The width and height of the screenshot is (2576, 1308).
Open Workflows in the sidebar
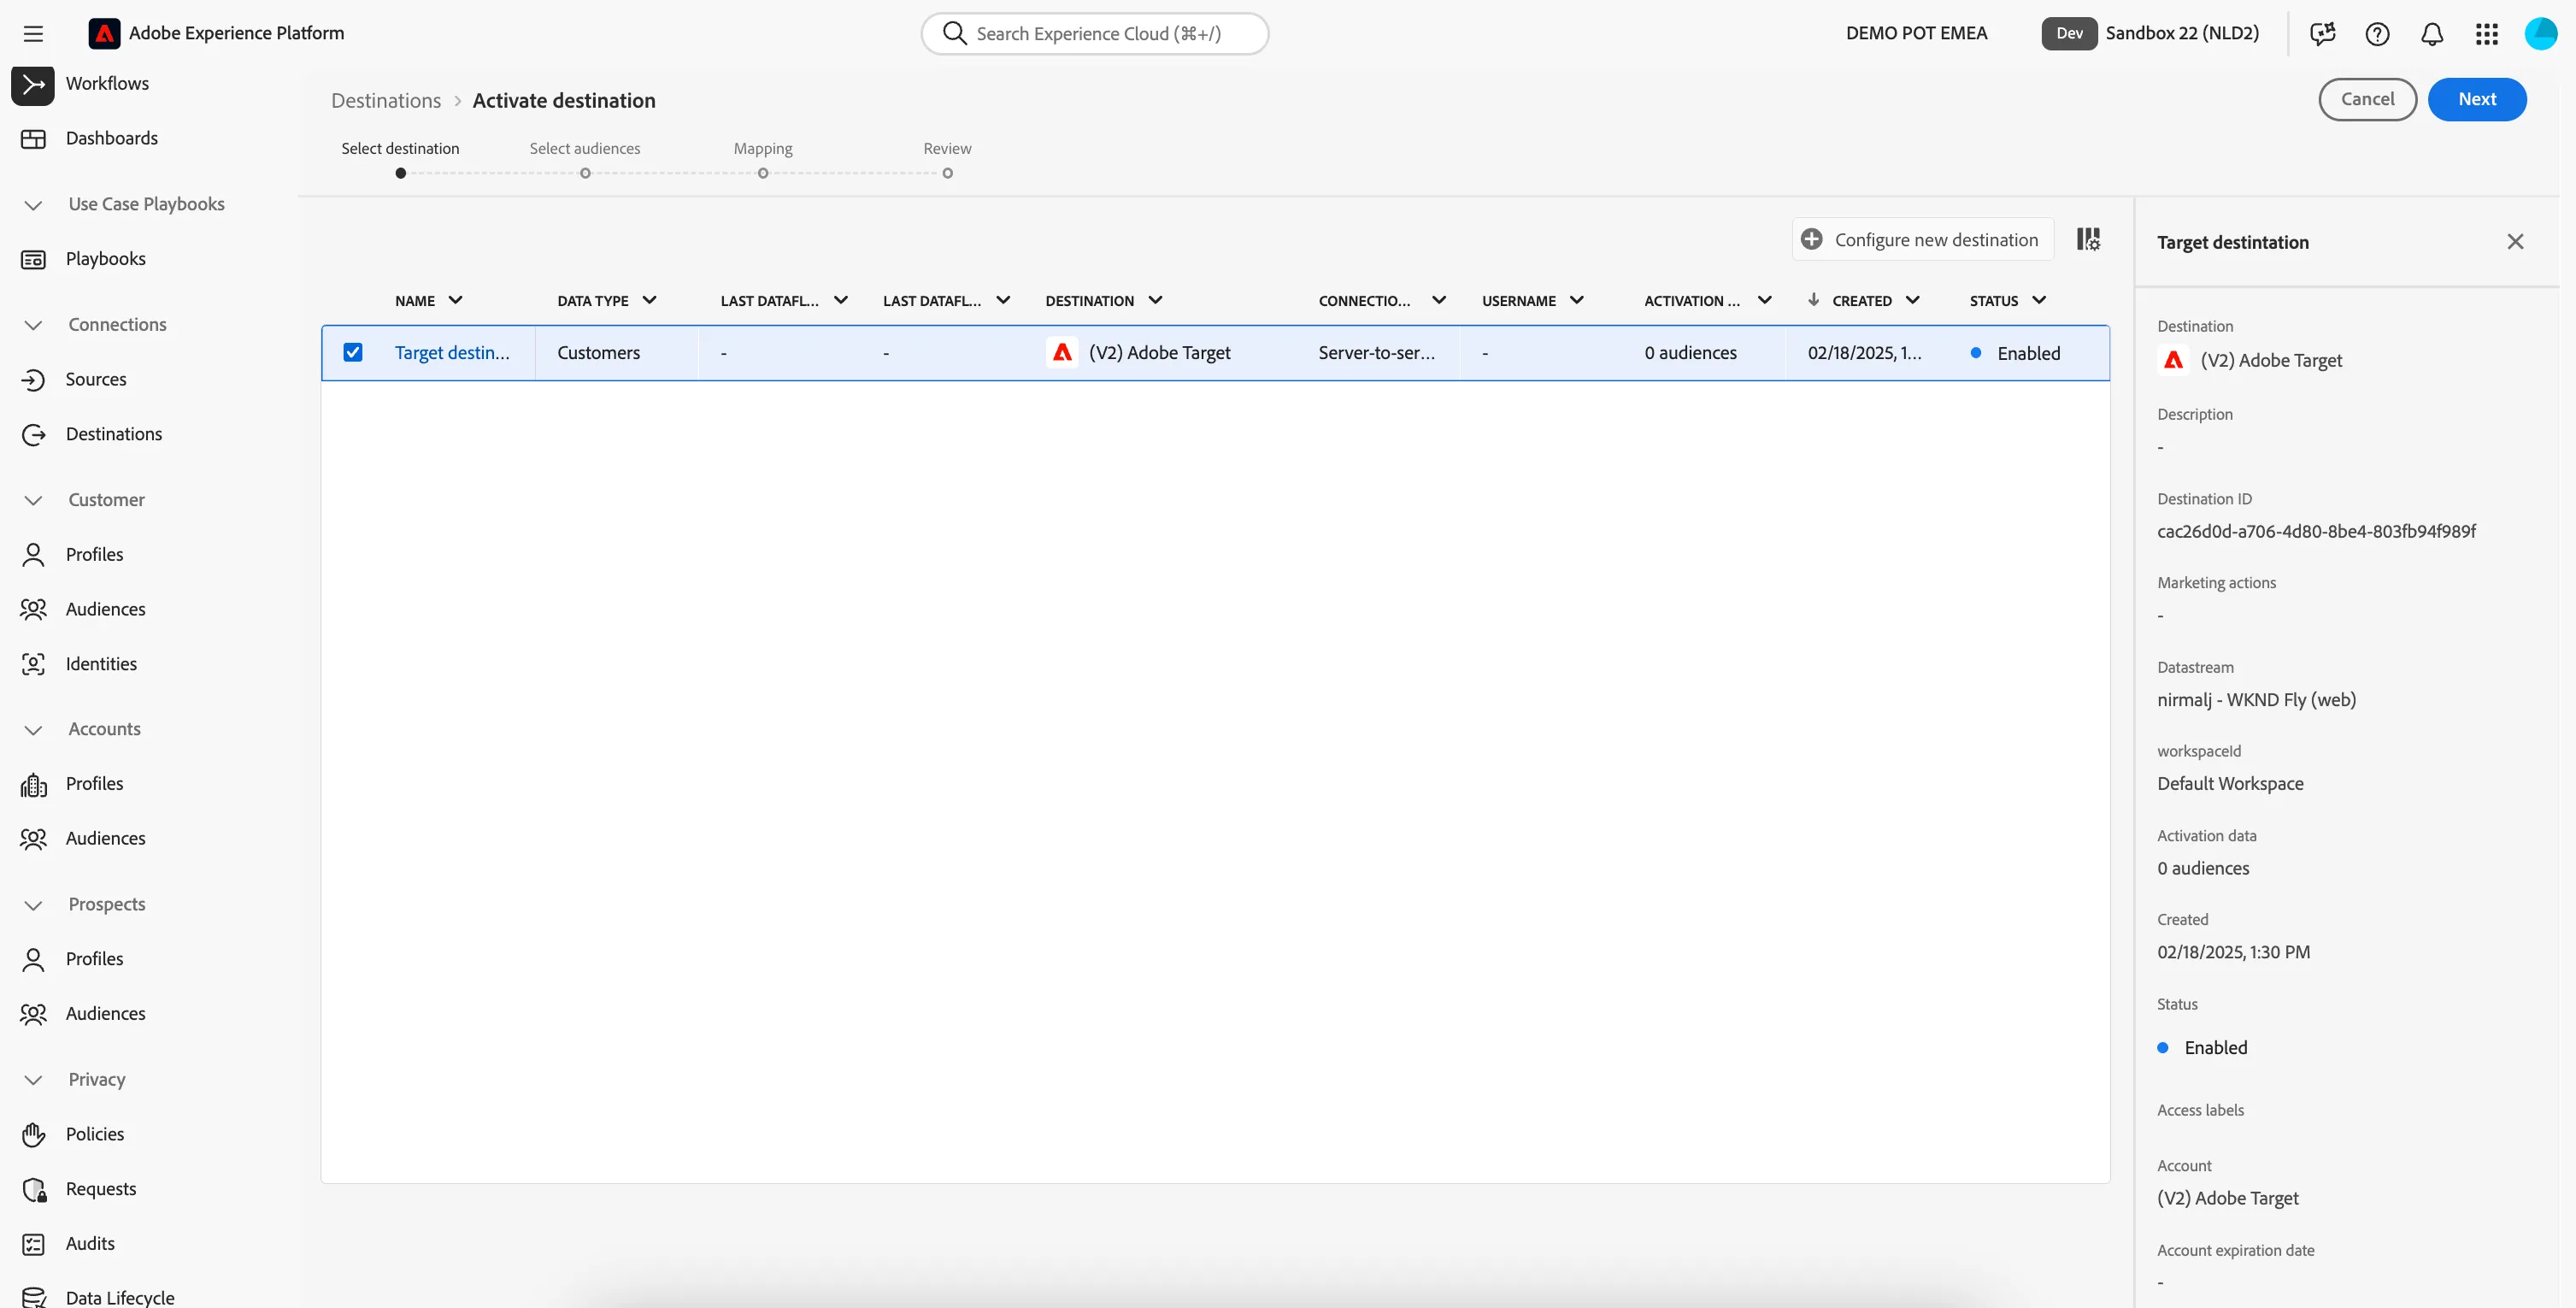pyautogui.click(x=107, y=84)
